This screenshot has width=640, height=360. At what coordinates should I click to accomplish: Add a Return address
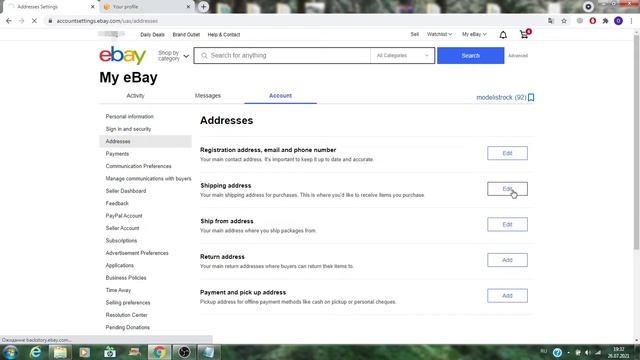click(x=507, y=260)
